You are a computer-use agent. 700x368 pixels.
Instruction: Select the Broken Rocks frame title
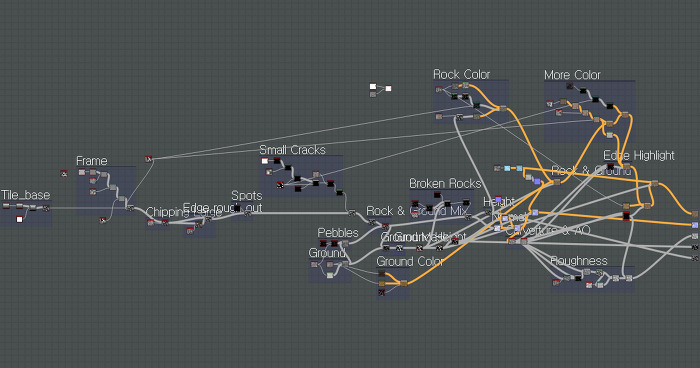click(445, 183)
